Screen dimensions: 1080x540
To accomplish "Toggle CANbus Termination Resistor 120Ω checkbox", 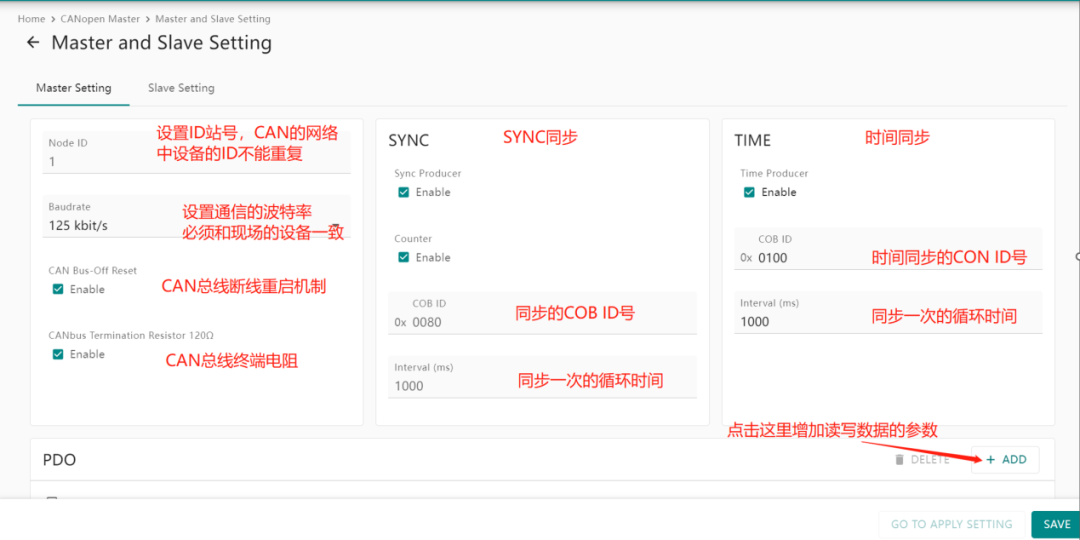I will (x=59, y=354).
